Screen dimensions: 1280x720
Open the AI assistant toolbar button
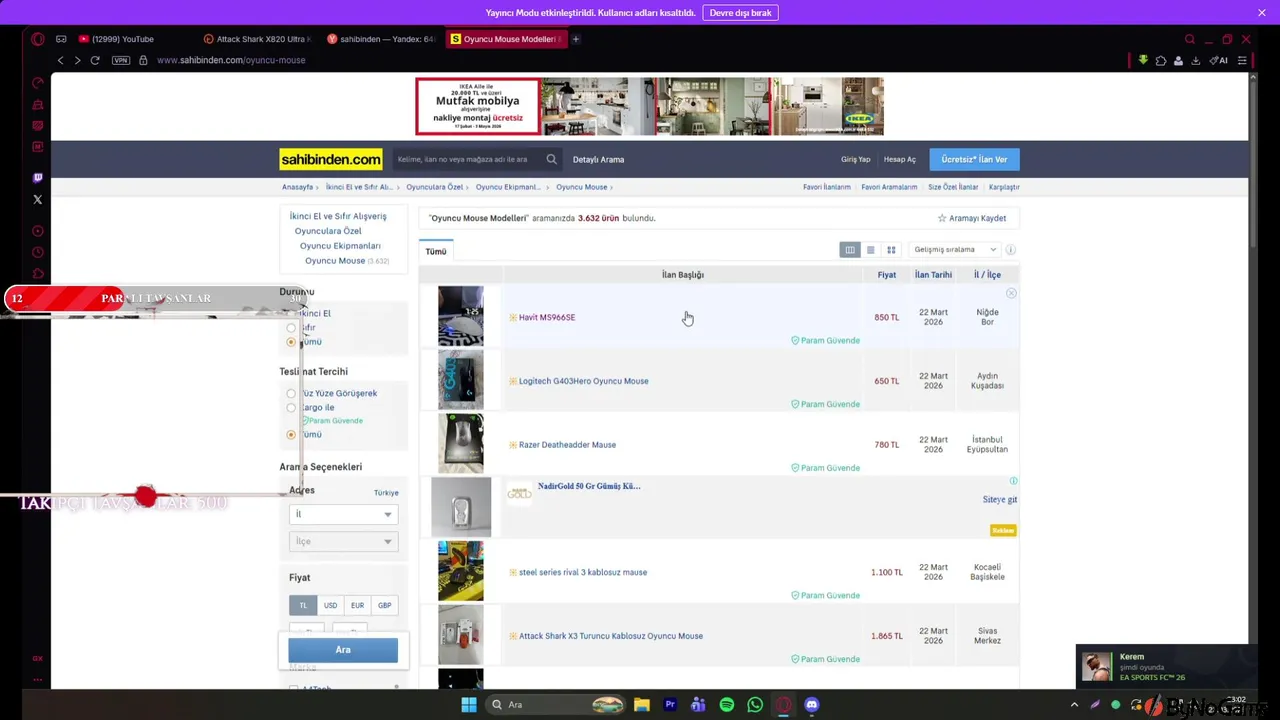(x=1219, y=60)
